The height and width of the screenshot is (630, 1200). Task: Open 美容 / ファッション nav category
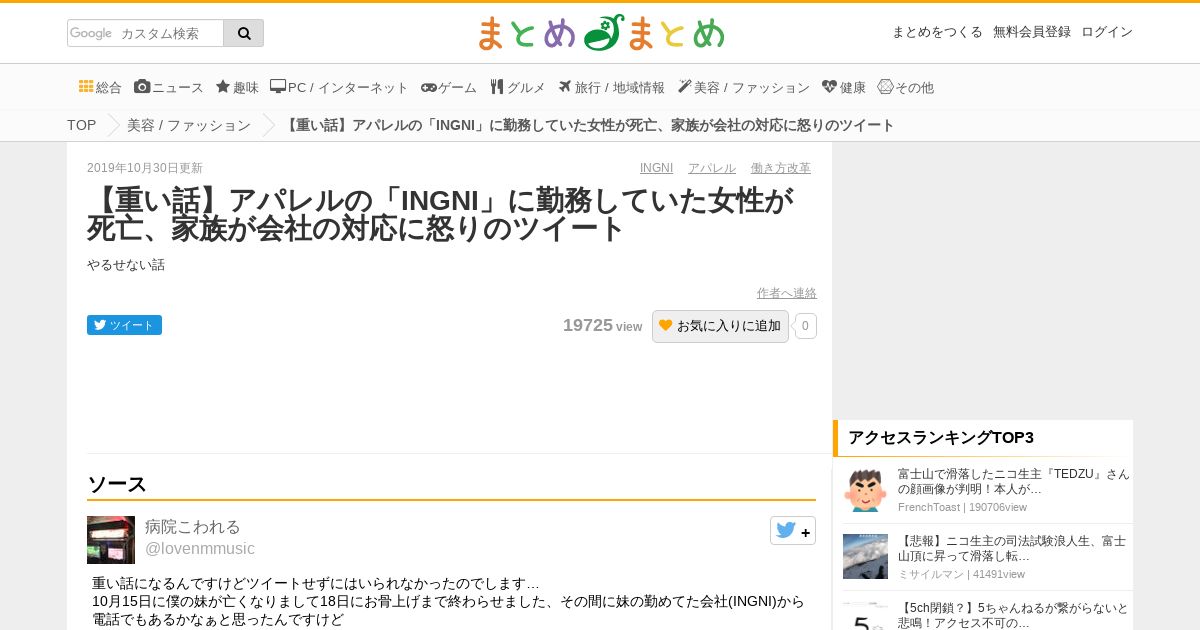tap(743, 87)
